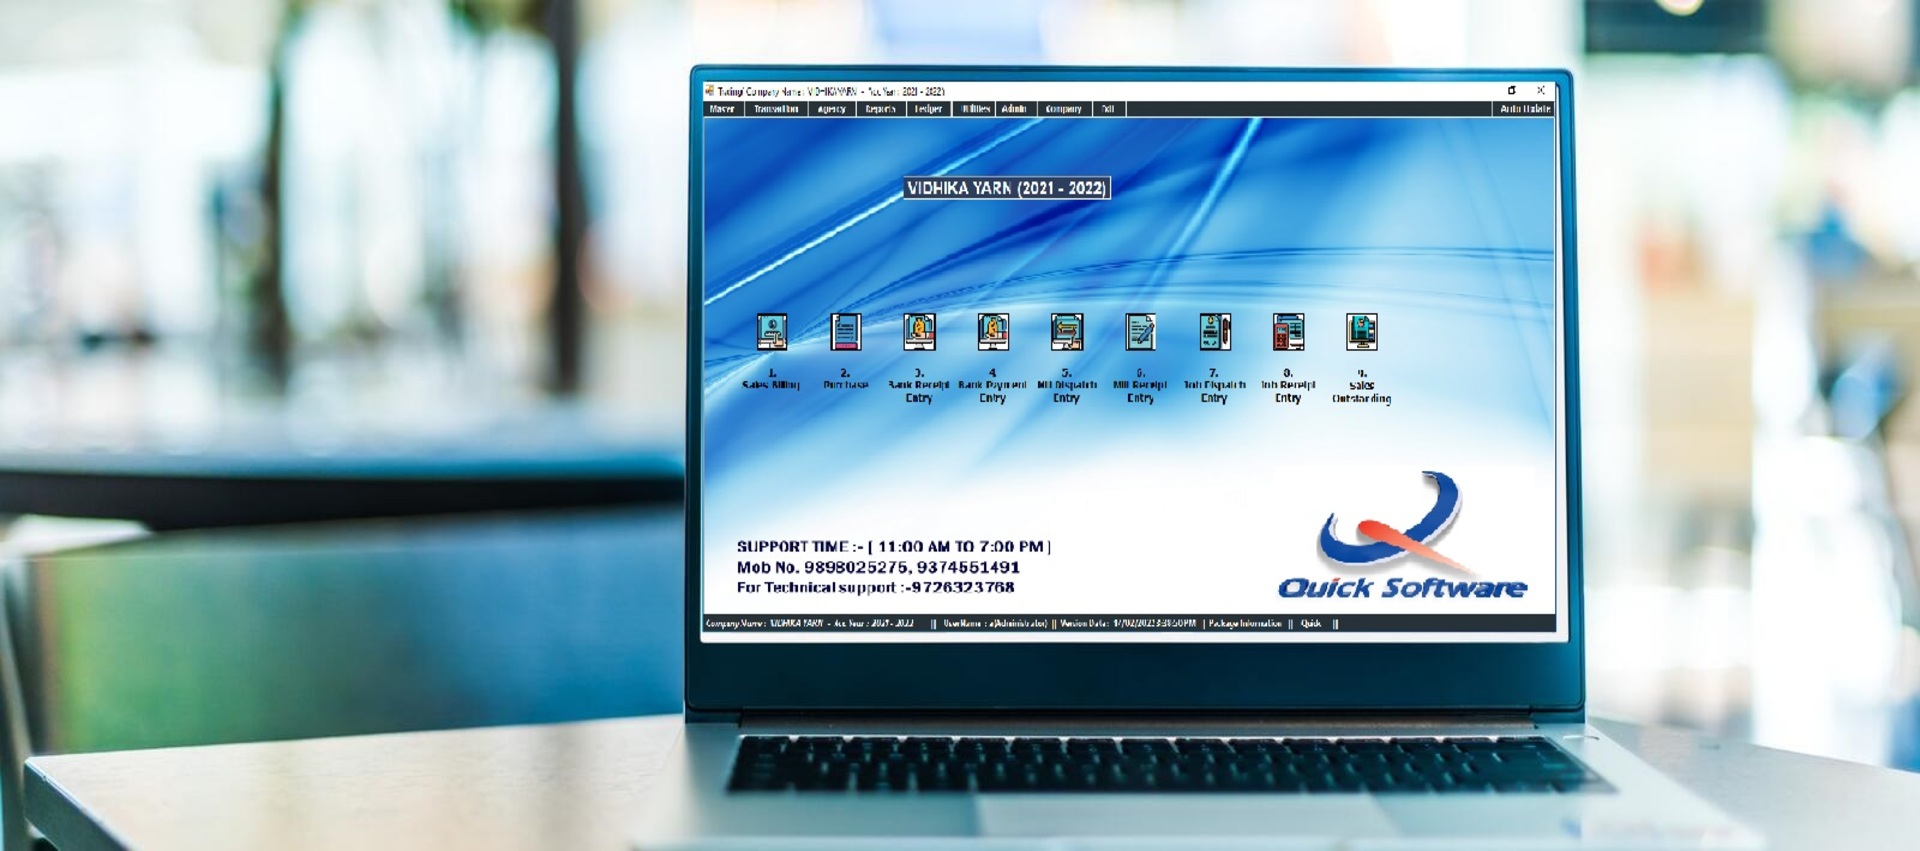Click the app icon in title bar

710,90
